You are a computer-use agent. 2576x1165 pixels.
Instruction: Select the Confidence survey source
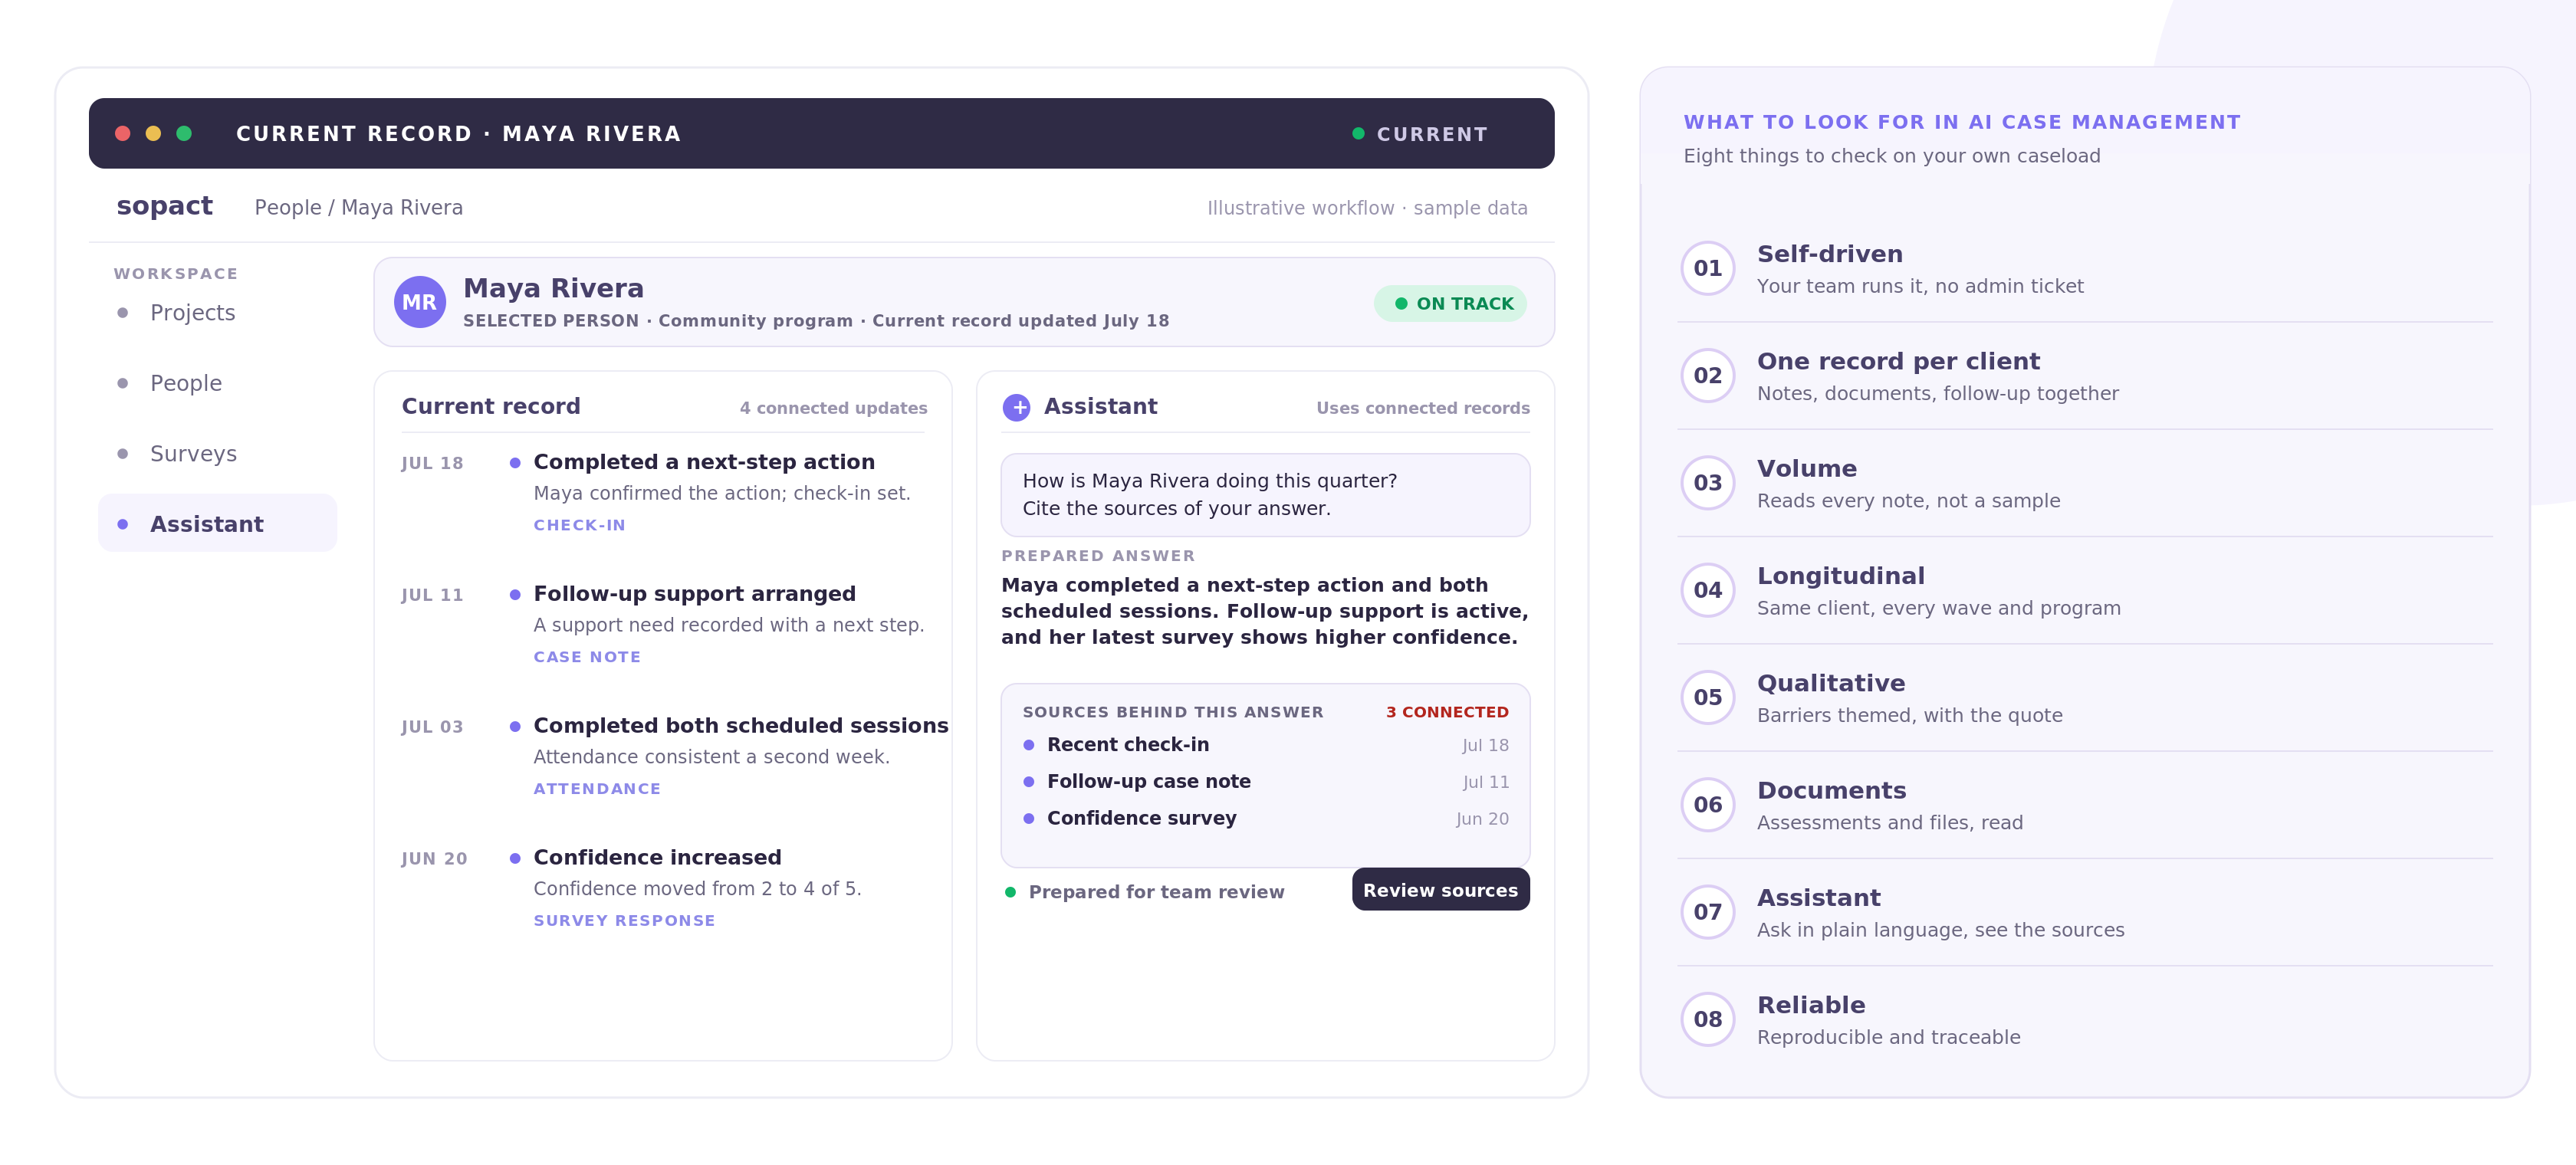1265,818
